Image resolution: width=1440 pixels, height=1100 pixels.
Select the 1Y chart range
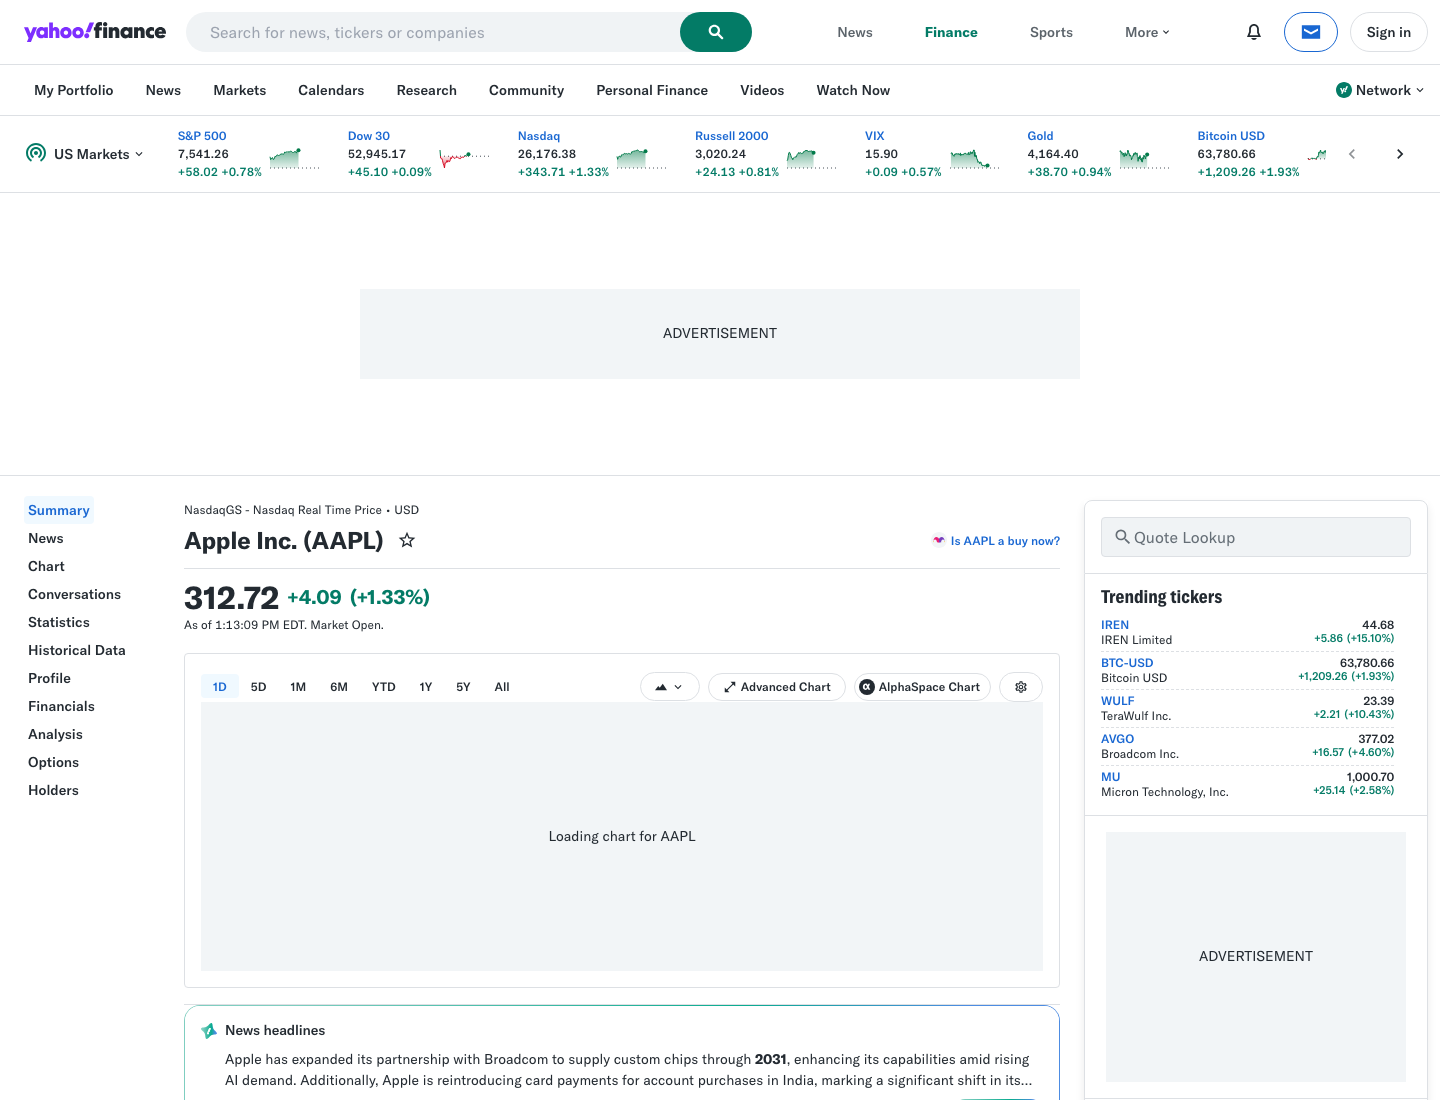click(426, 687)
